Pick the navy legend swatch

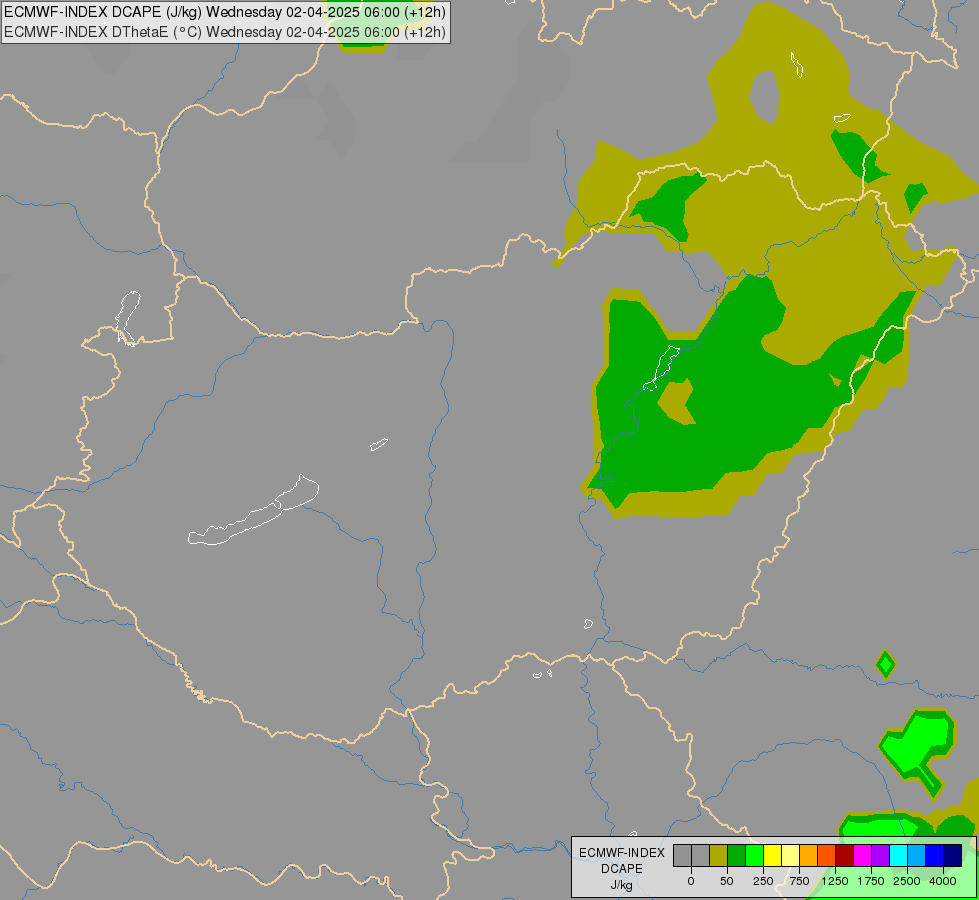pos(953,856)
